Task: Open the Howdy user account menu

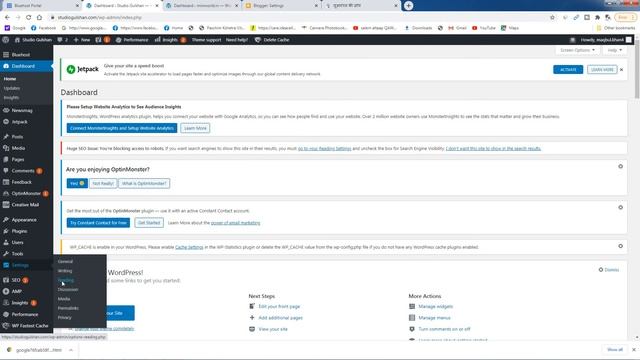Action: tap(606, 40)
